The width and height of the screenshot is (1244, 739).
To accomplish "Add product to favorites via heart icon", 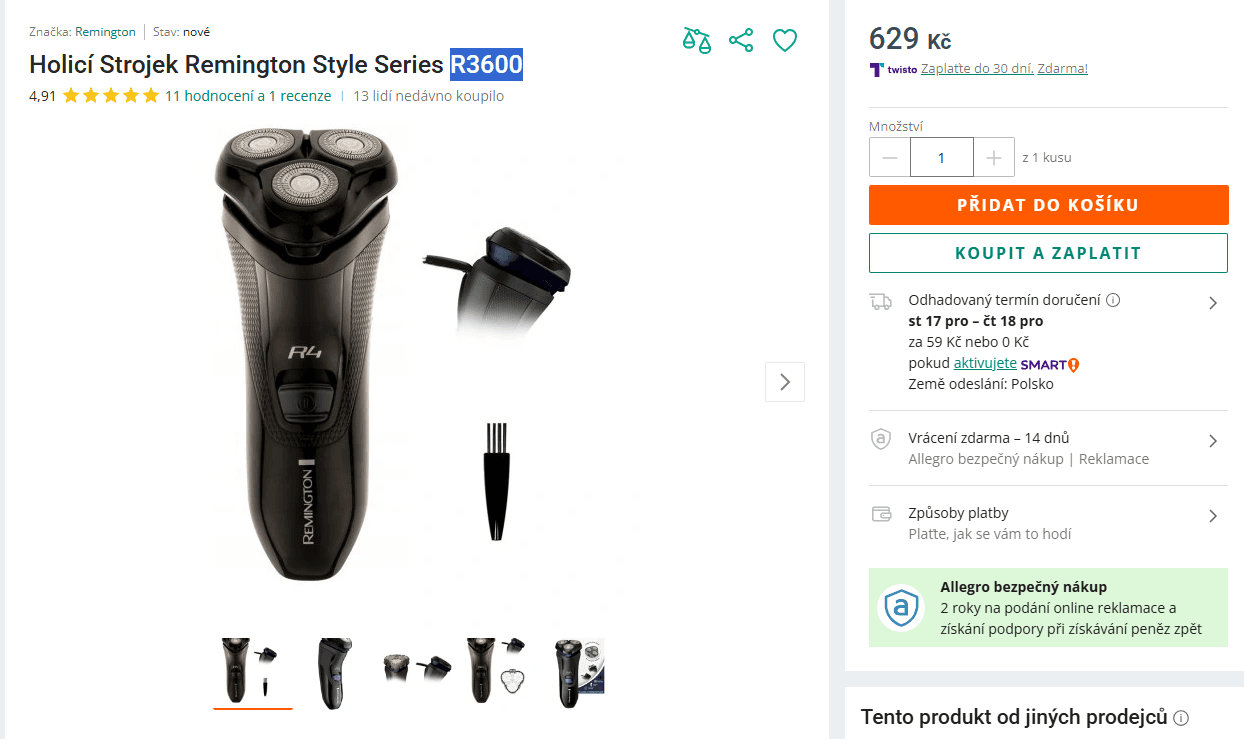I will [x=785, y=40].
